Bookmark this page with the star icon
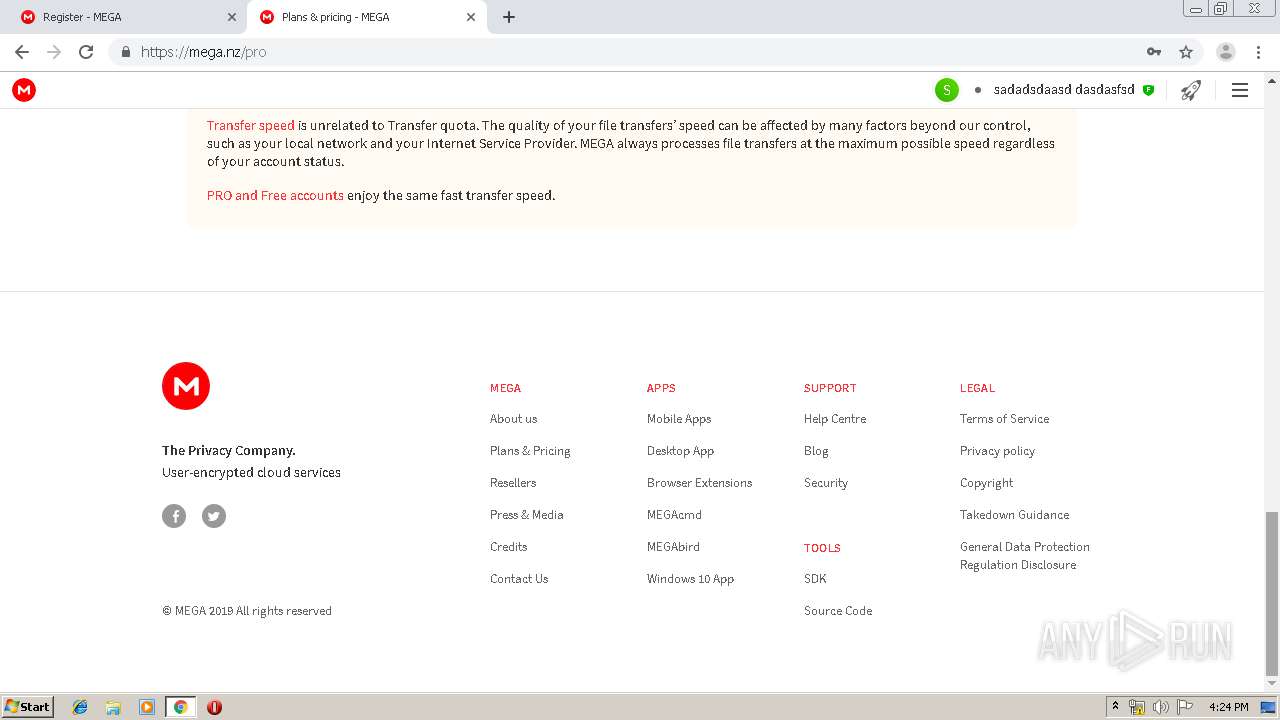The width and height of the screenshot is (1280, 720). [x=1186, y=52]
